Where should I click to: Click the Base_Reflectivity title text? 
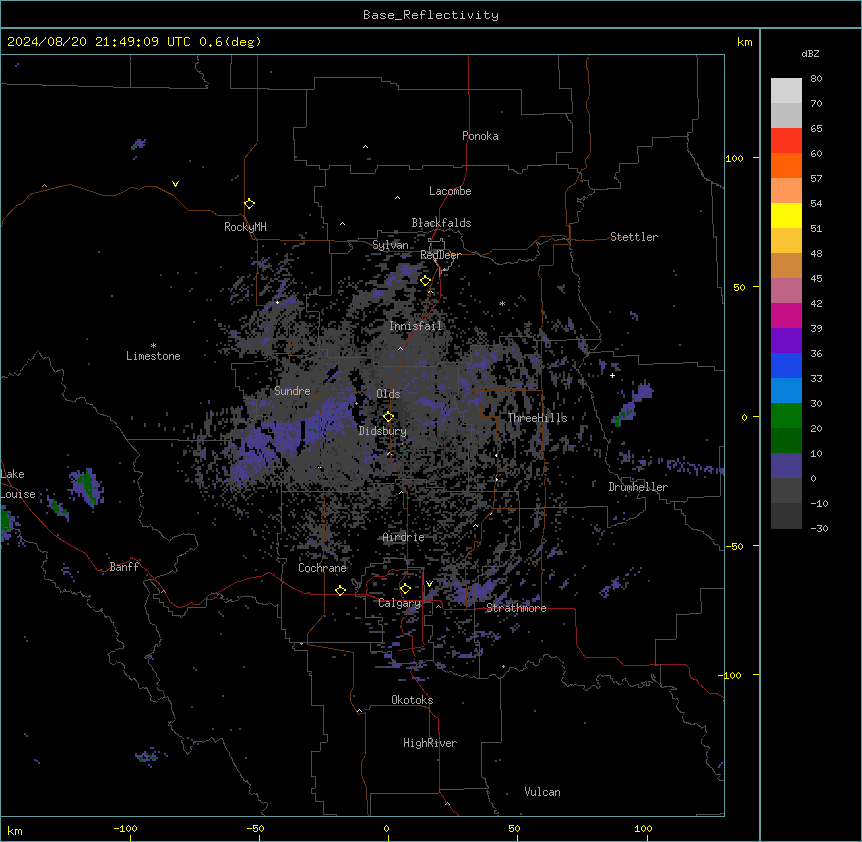click(x=431, y=15)
